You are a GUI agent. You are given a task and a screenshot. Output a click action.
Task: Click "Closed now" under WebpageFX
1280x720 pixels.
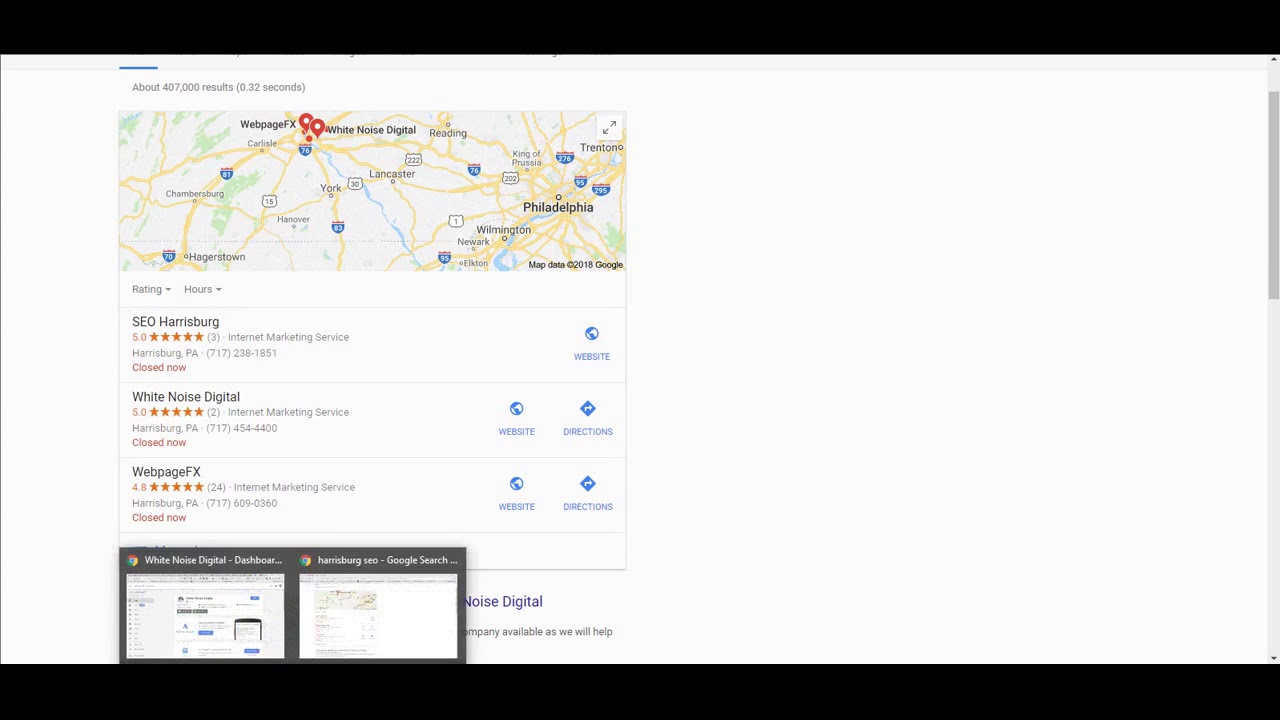[159, 518]
